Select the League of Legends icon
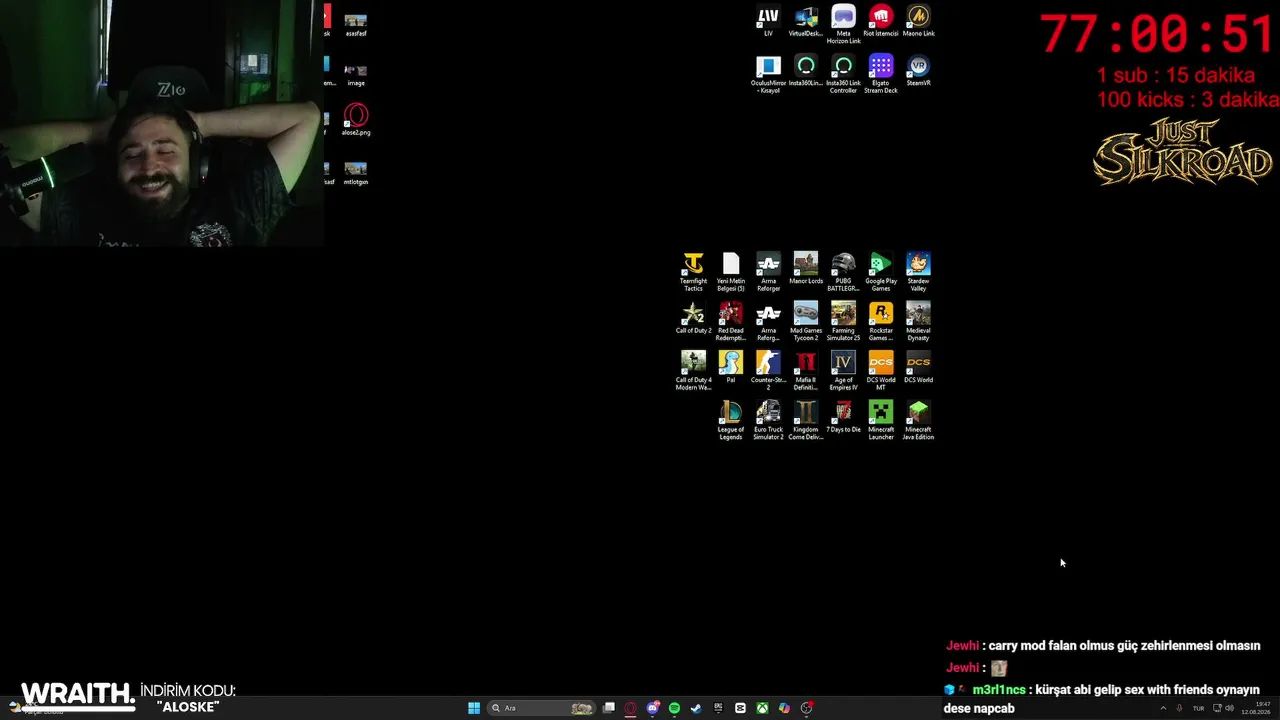Viewport: 1280px width, 720px height. (731, 421)
